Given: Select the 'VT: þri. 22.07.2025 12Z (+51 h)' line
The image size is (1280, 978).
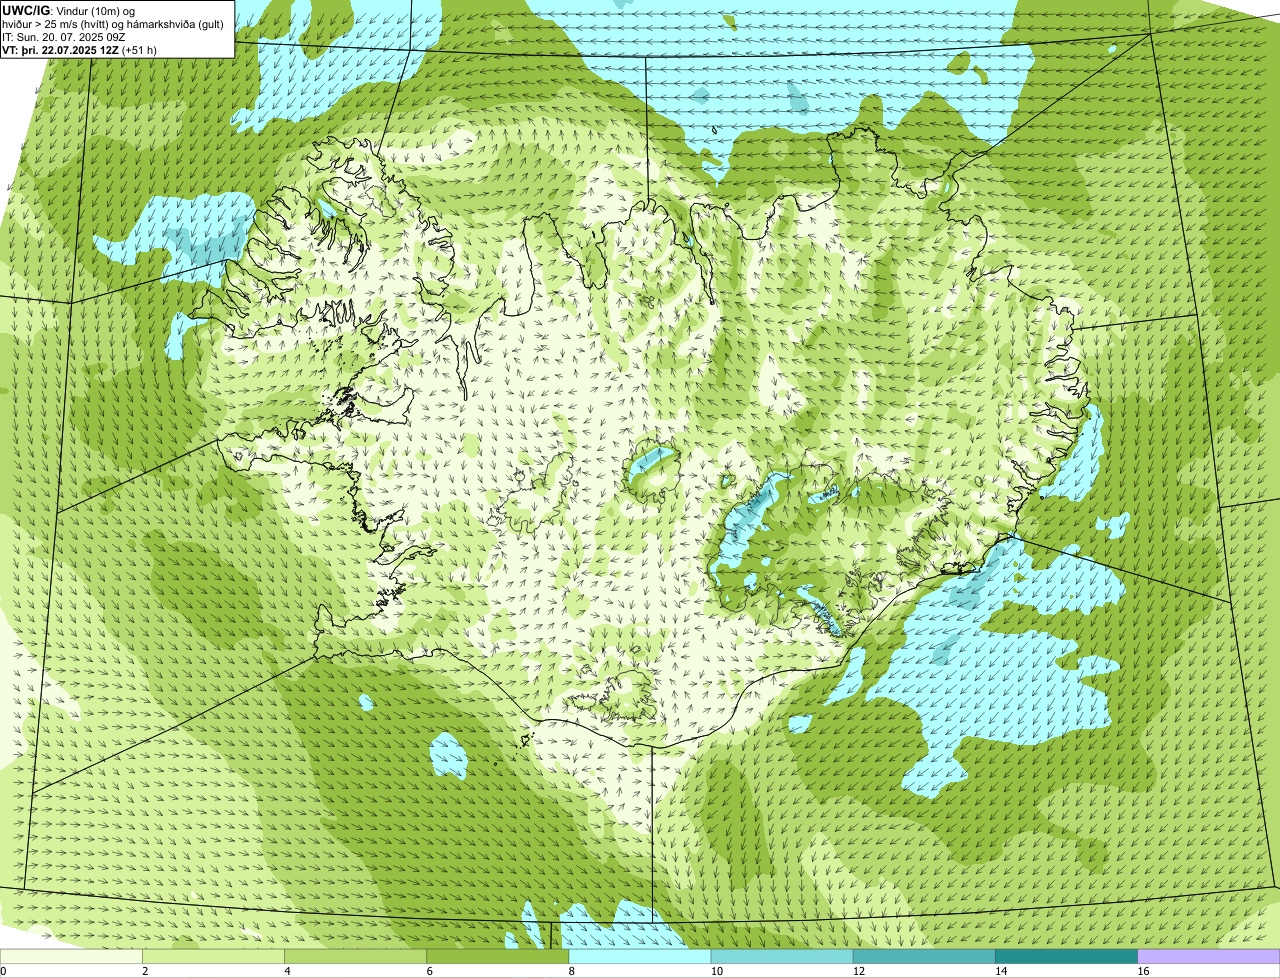Looking at the screenshot, I should pyautogui.click(x=80, y=49).
